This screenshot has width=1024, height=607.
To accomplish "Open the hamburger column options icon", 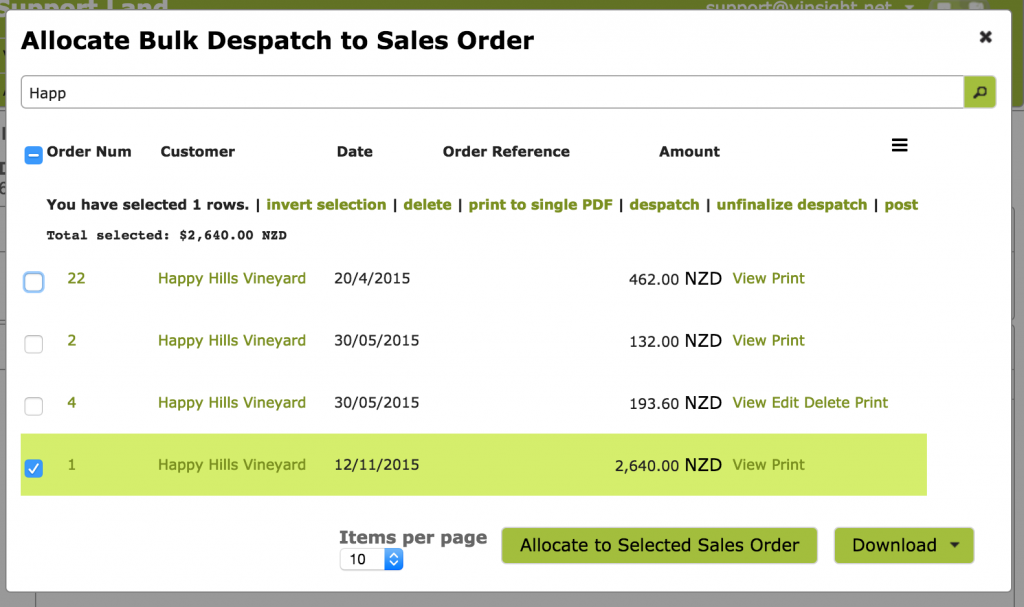I will click(899, 144).
